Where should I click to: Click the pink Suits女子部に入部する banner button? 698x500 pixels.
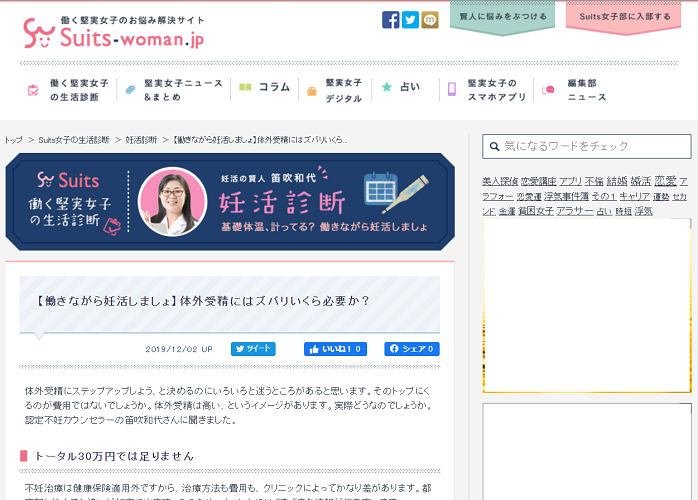click(x=624, y=17)
